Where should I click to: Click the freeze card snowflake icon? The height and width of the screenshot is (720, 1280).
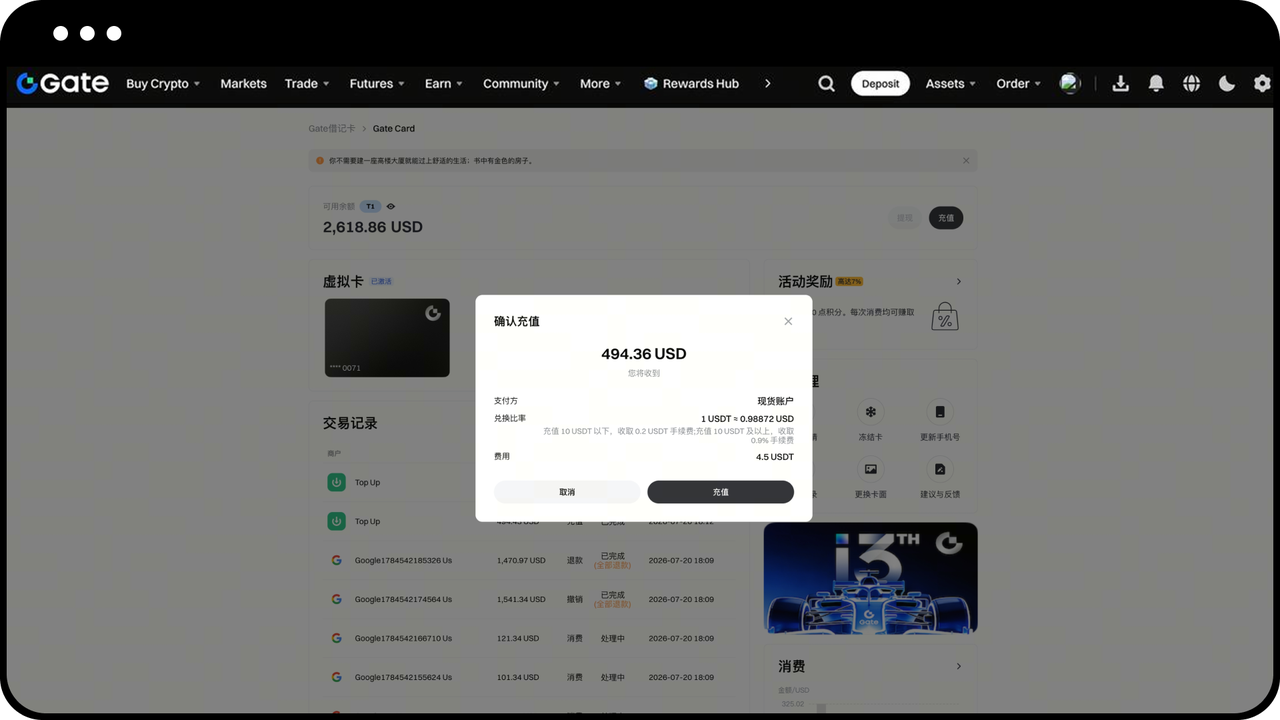[x=871, y=412]
